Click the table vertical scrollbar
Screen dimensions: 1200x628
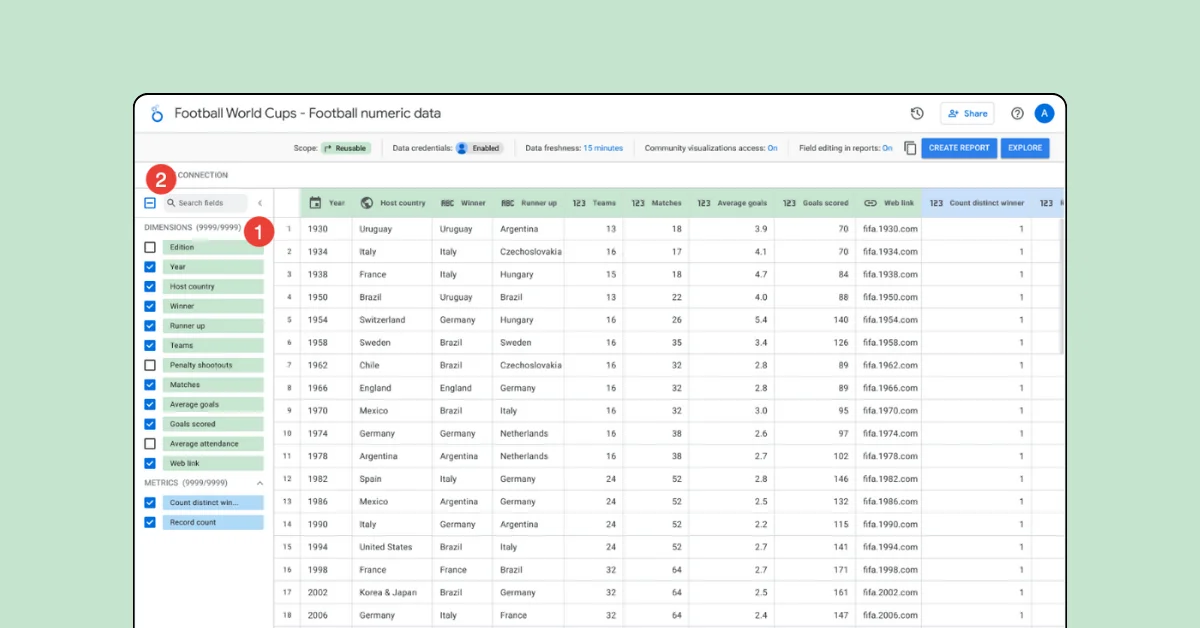[1061, 285]
